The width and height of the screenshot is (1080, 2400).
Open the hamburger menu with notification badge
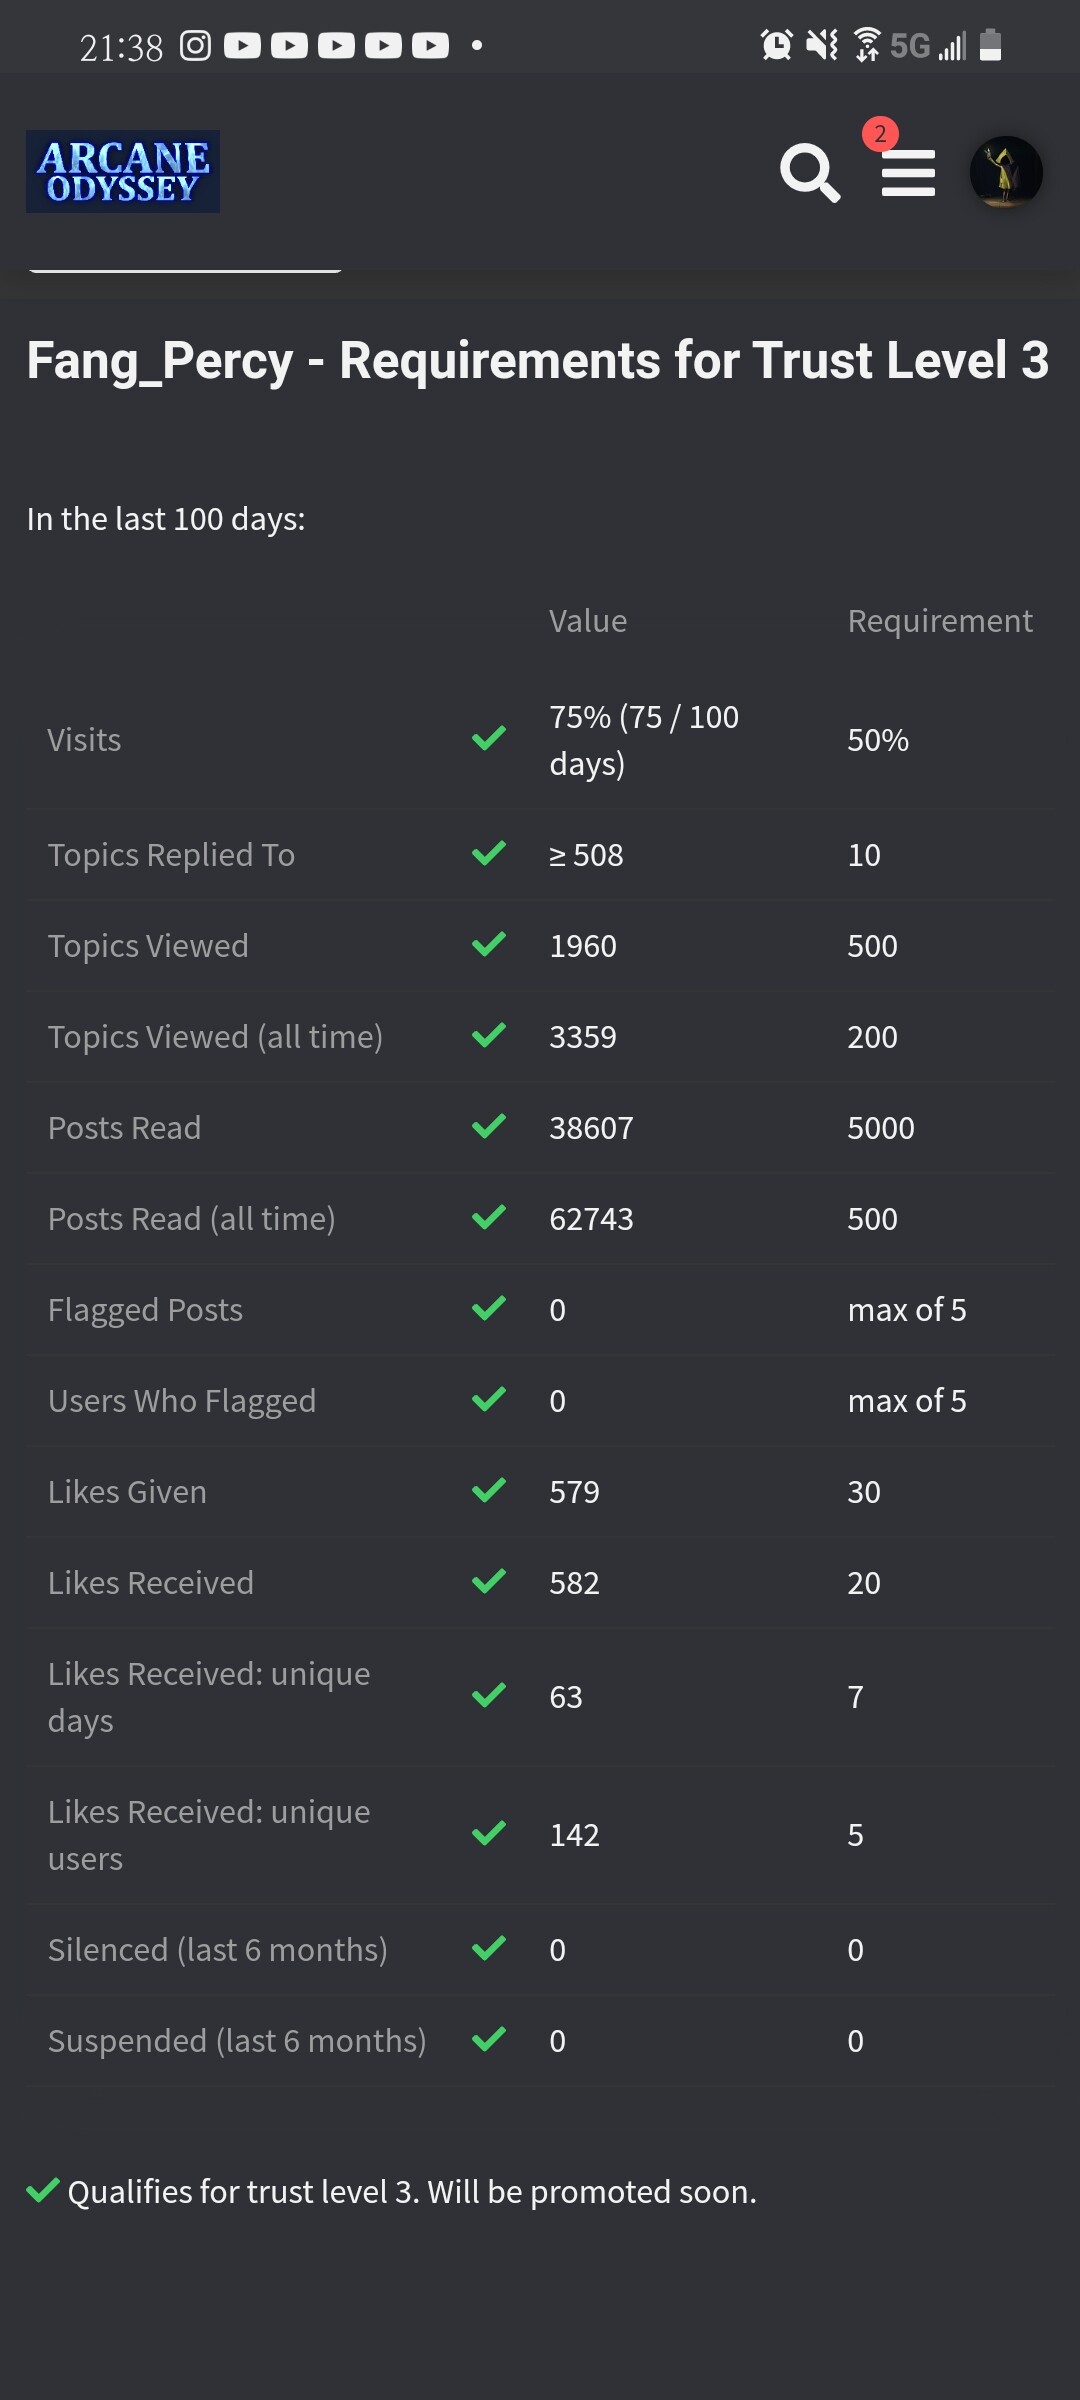pyautogui.click(x=908, y=173)
